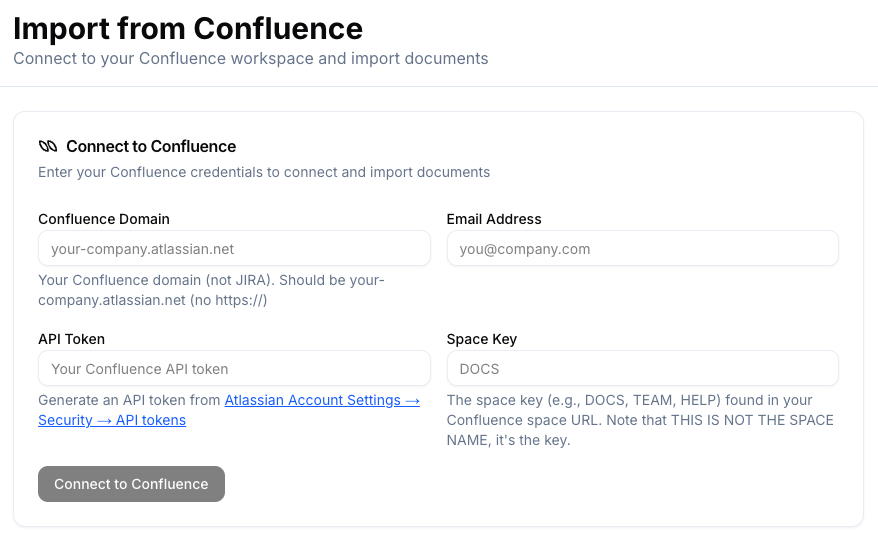Image resolution: width=878 pixels, height=533 pixels.
Task: Focus the Space Key field
Action: click(x=642, y=368)
